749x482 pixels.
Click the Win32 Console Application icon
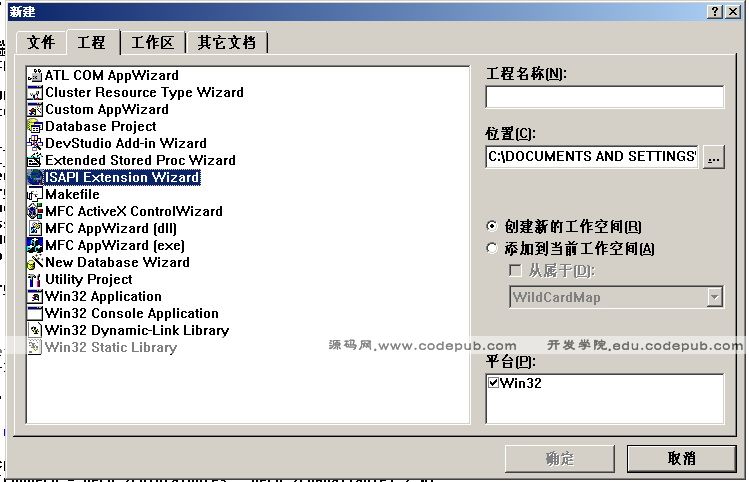pyautogui.click(x=35, y=313)
